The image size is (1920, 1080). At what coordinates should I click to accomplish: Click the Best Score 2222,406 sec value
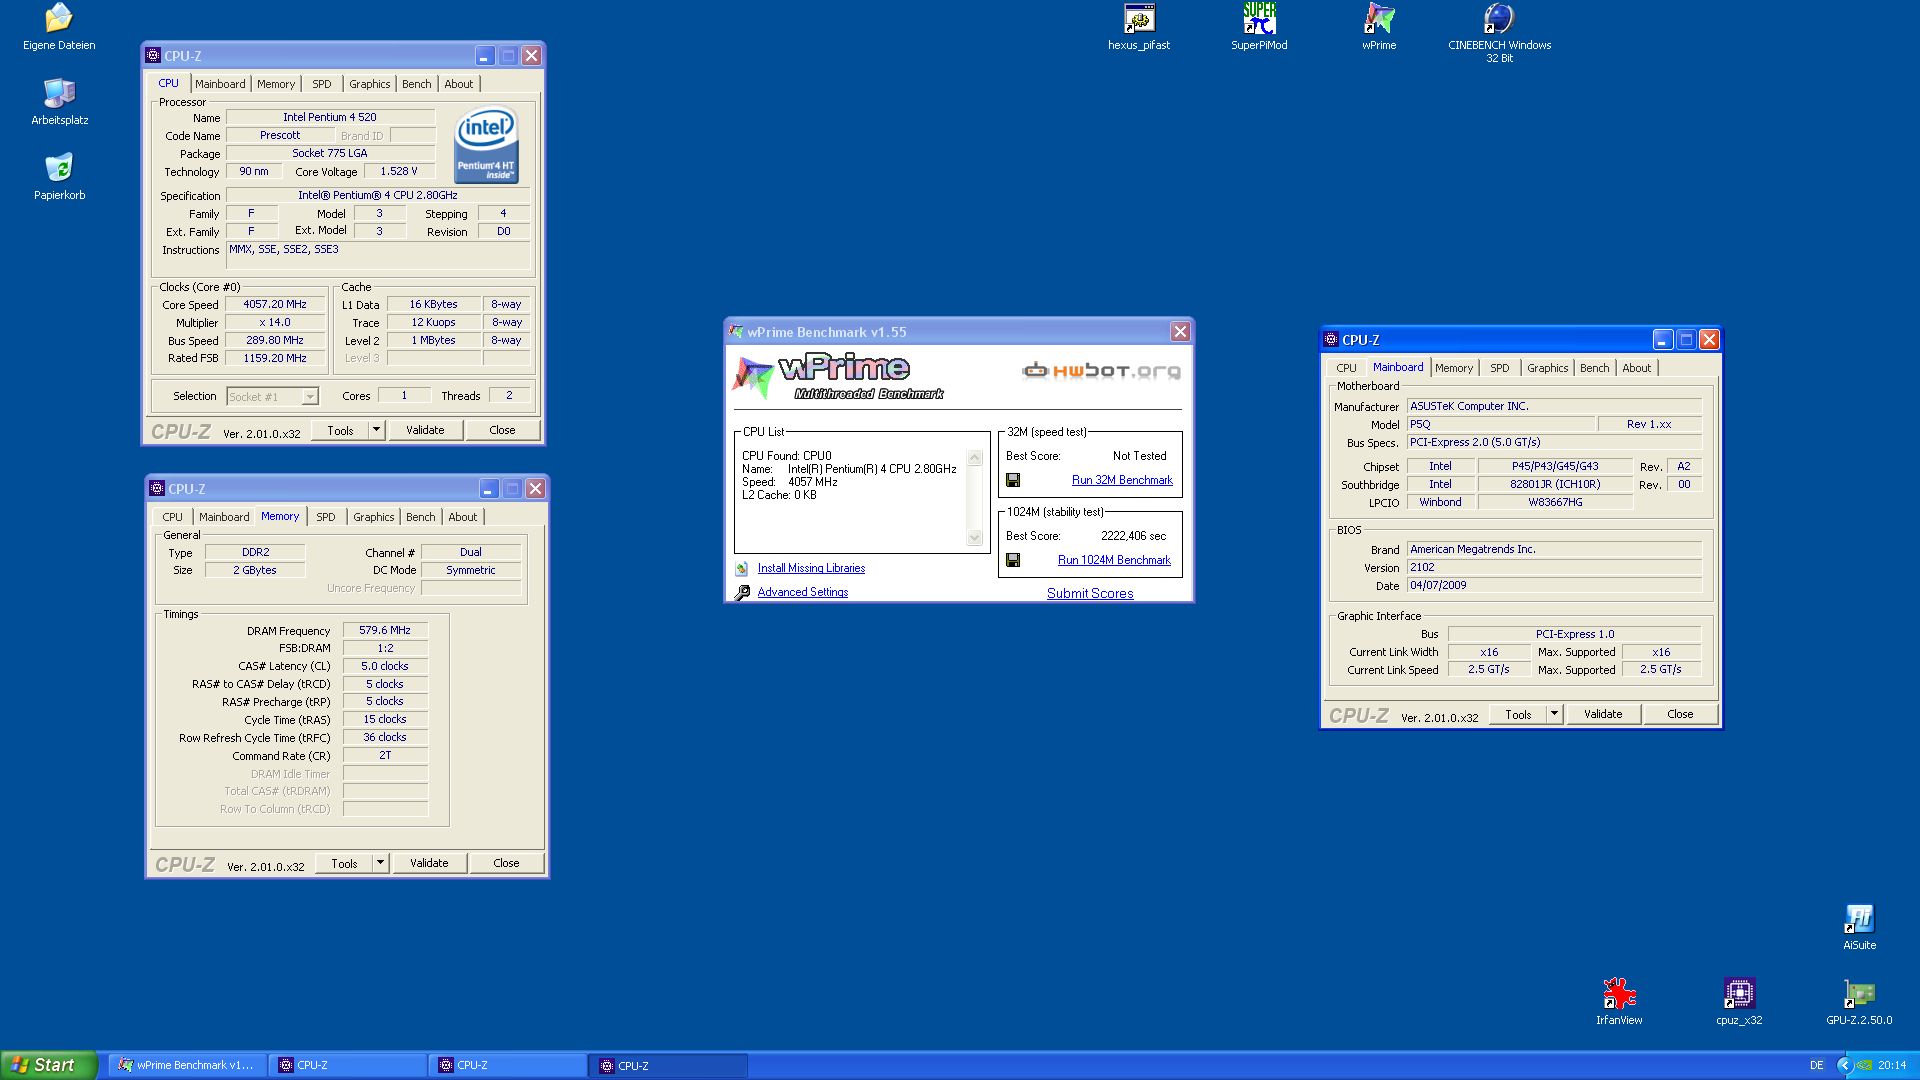tap(1133, 536)
